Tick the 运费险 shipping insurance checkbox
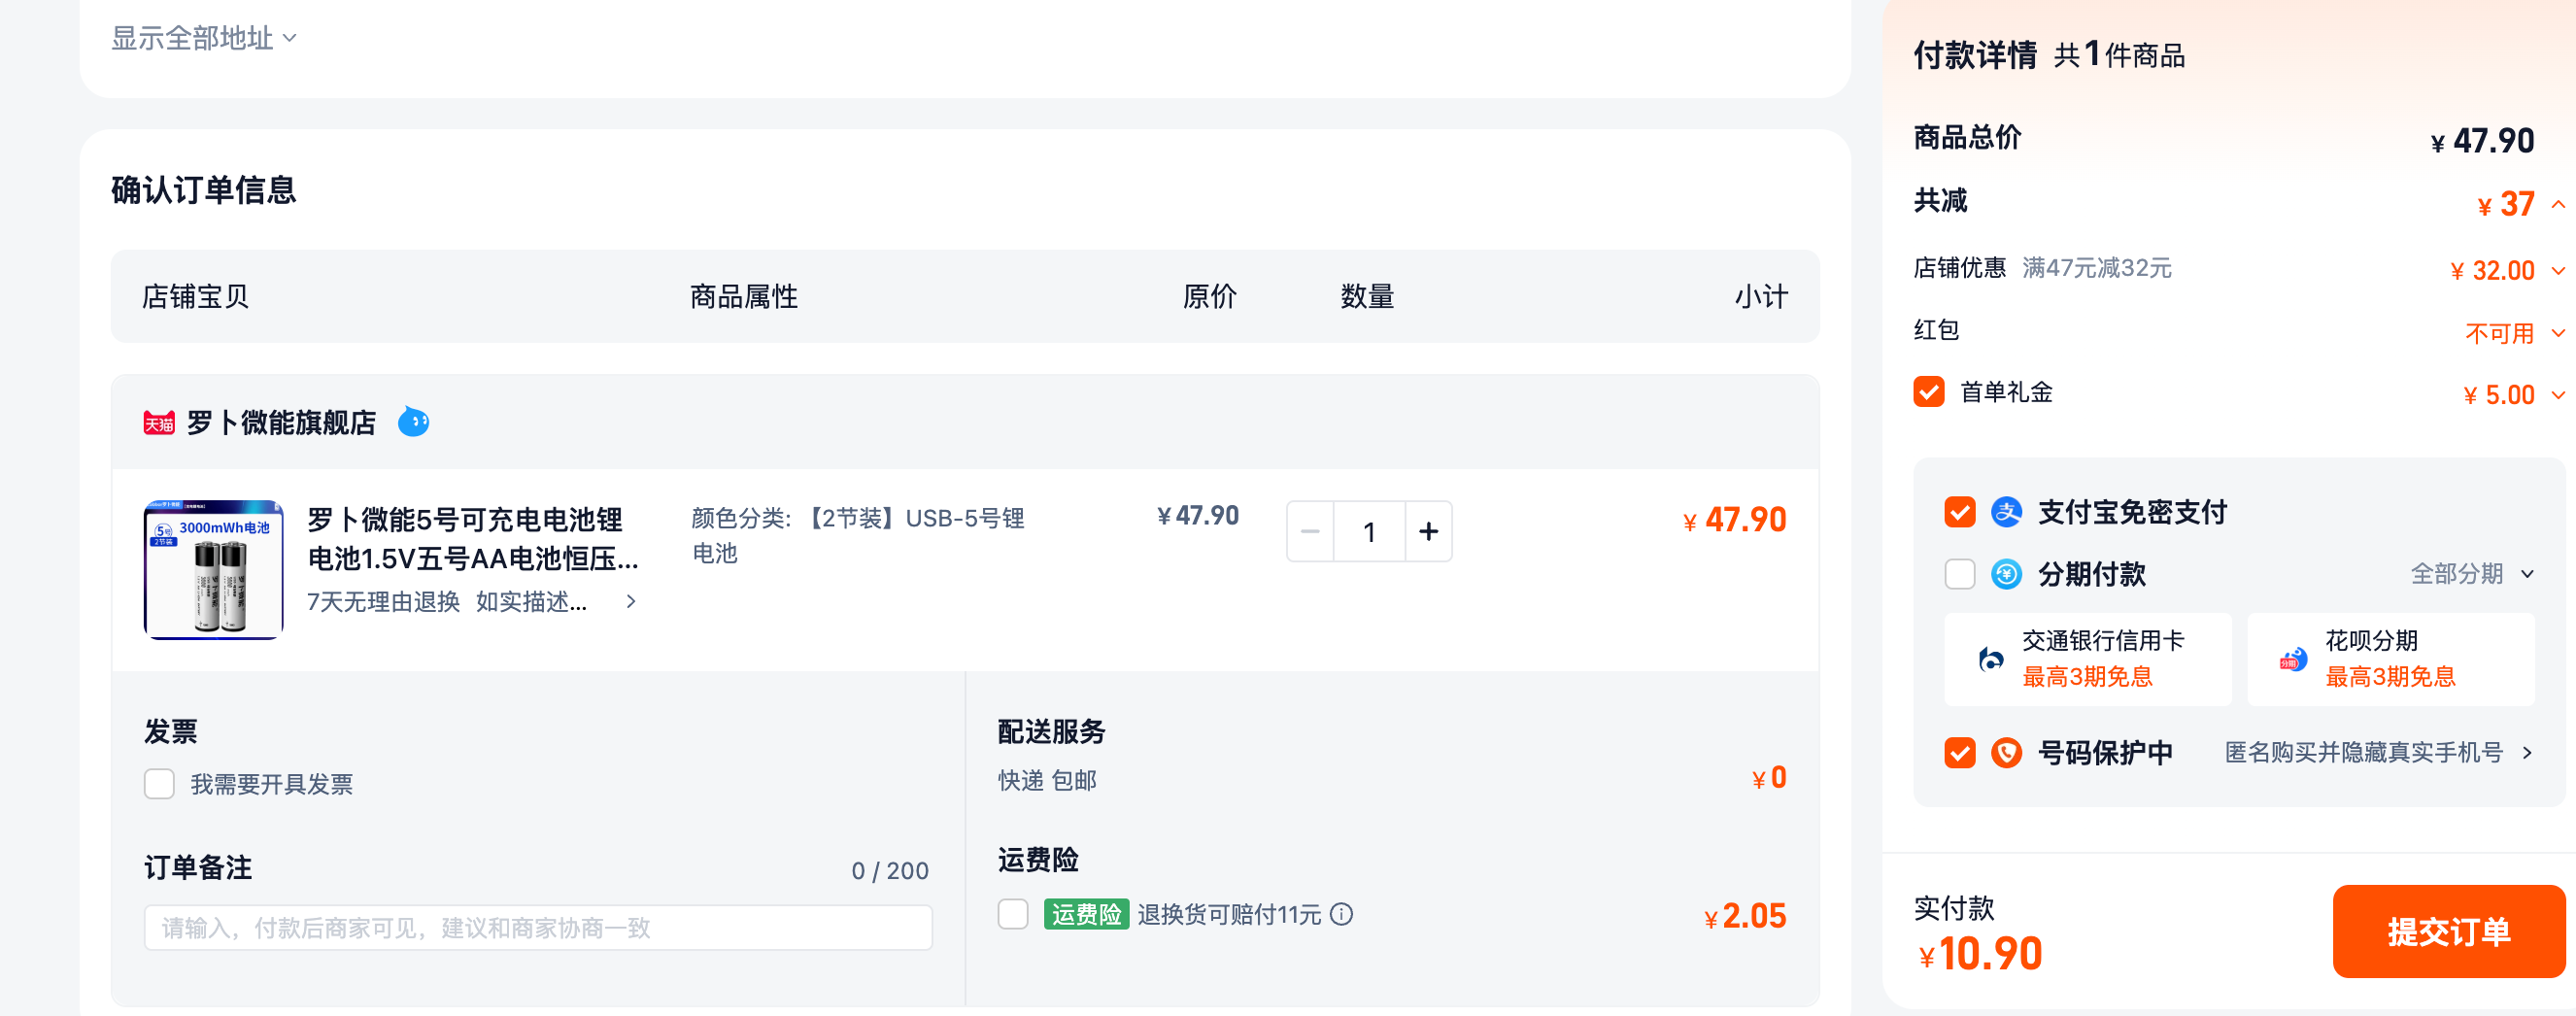This screenshot has height=1016, width=2576. click(x=1013, y=914)
